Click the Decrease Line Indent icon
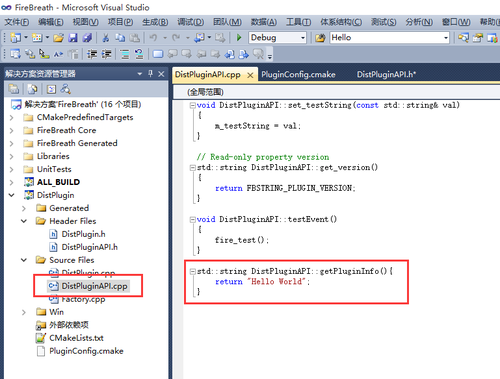 coord(92,54)
